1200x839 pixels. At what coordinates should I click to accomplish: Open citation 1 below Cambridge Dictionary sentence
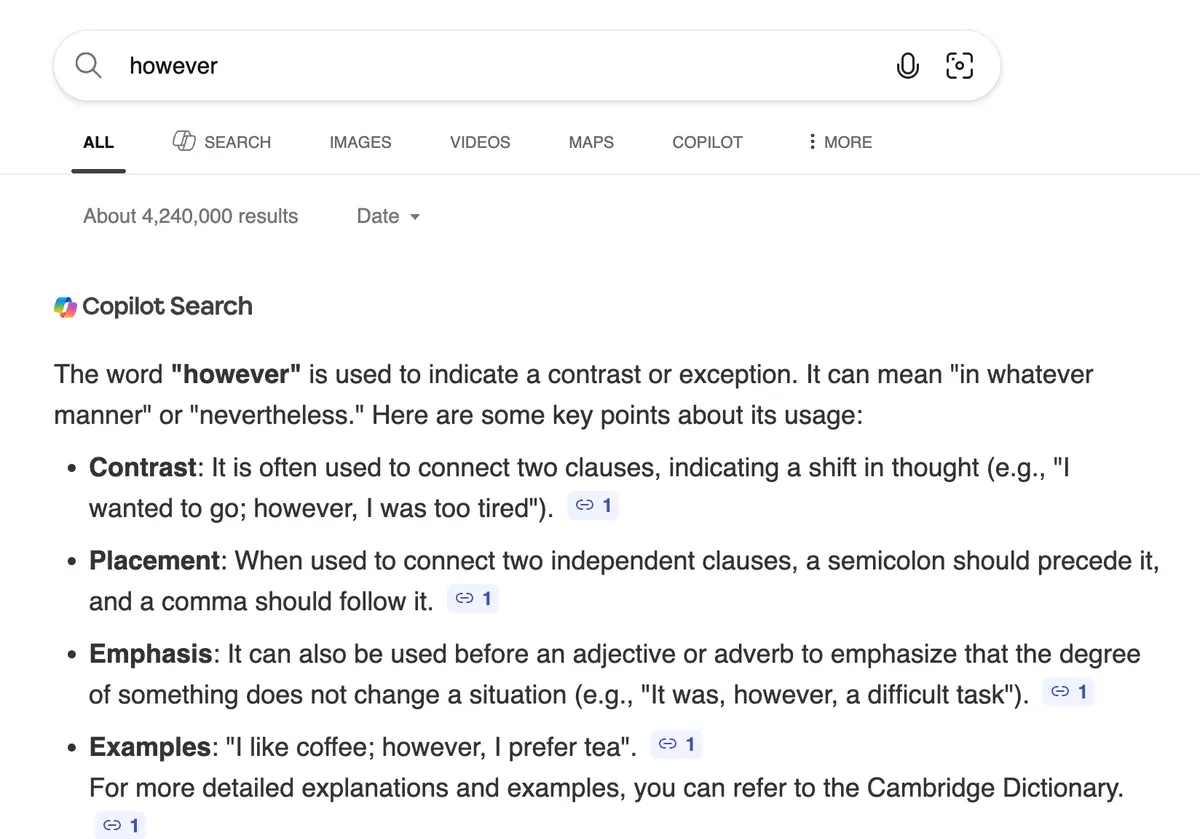(121, 826)
